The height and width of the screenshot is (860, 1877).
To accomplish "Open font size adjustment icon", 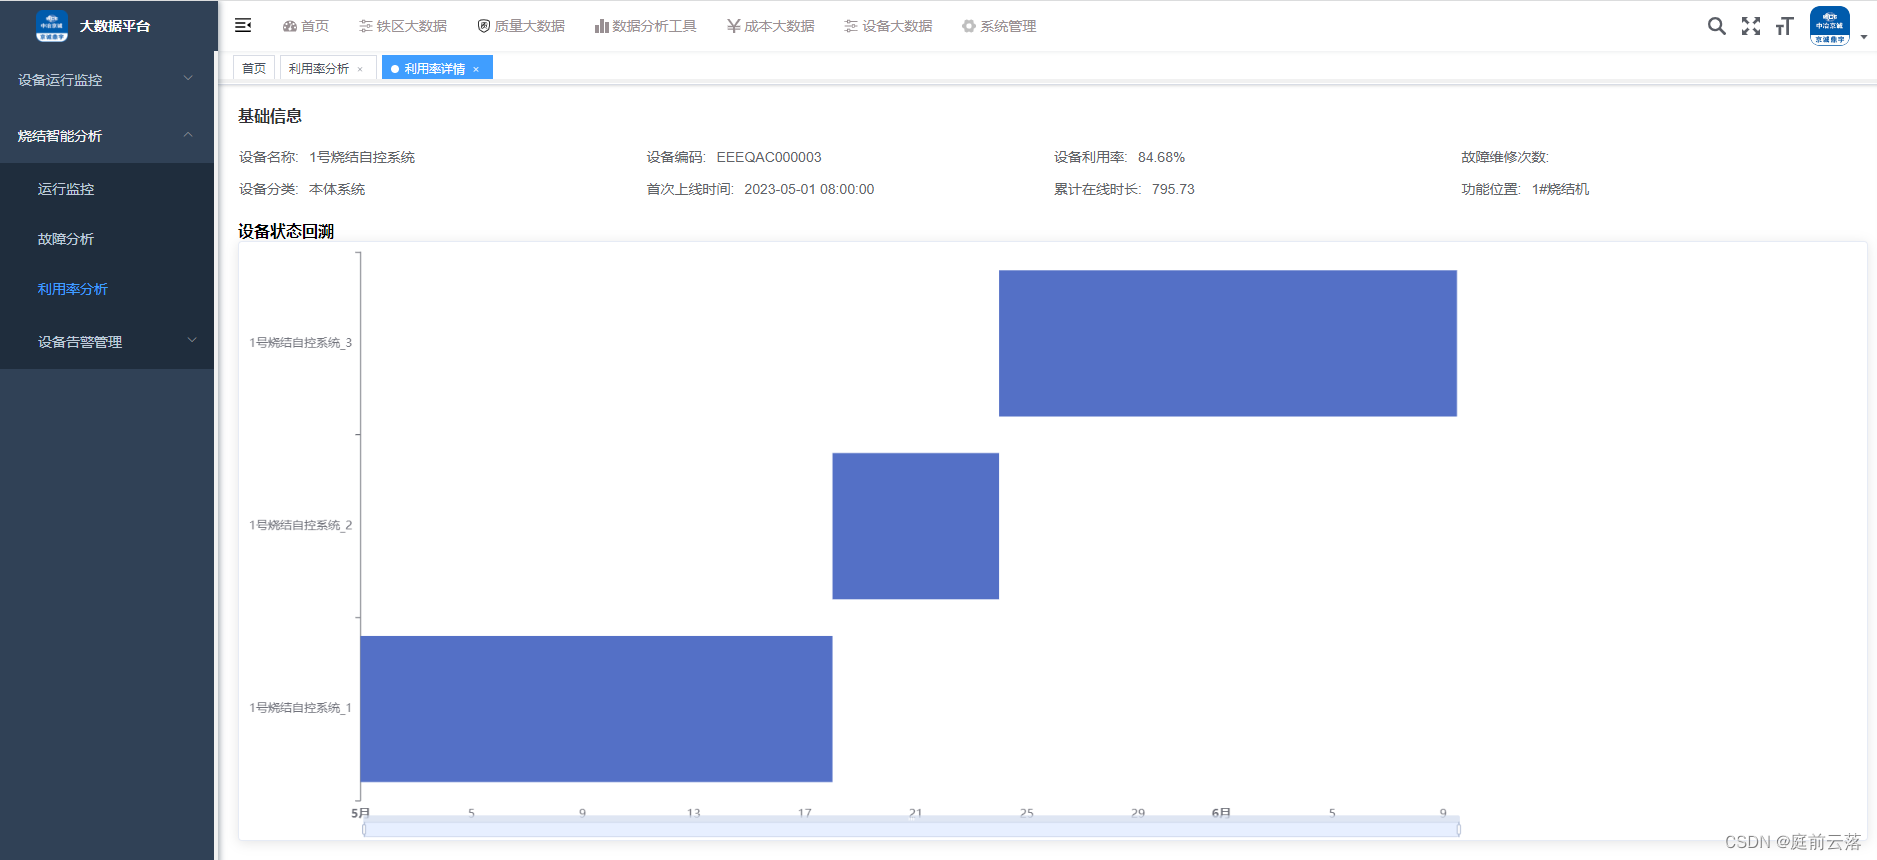I will coord(1785,26).
